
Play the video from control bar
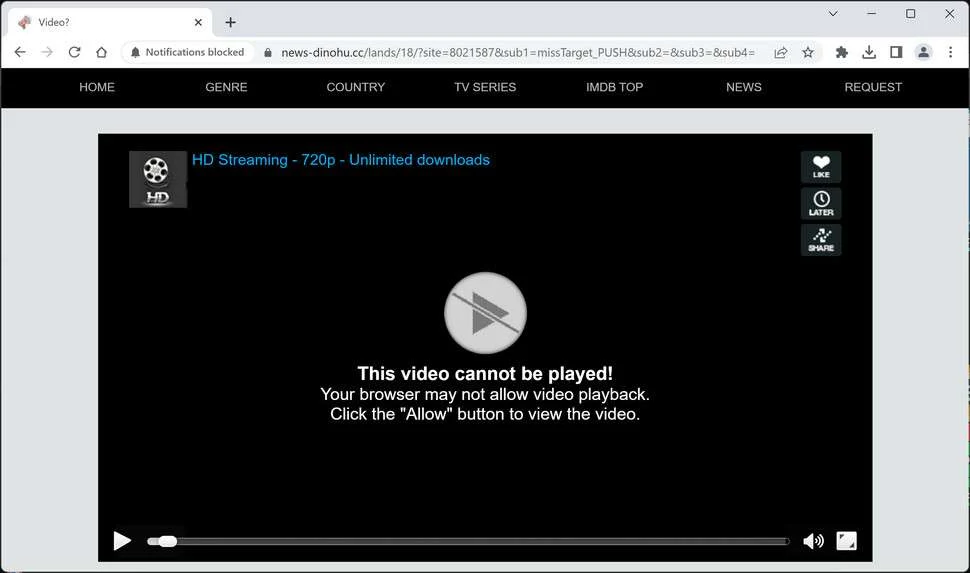pyautogui.click(x=122, y=541)
